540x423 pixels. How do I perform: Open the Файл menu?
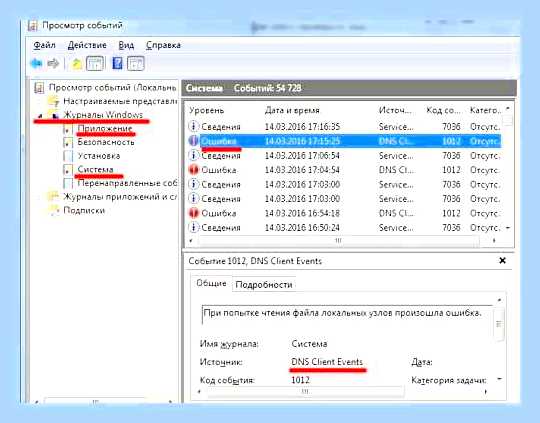point(44,45)
